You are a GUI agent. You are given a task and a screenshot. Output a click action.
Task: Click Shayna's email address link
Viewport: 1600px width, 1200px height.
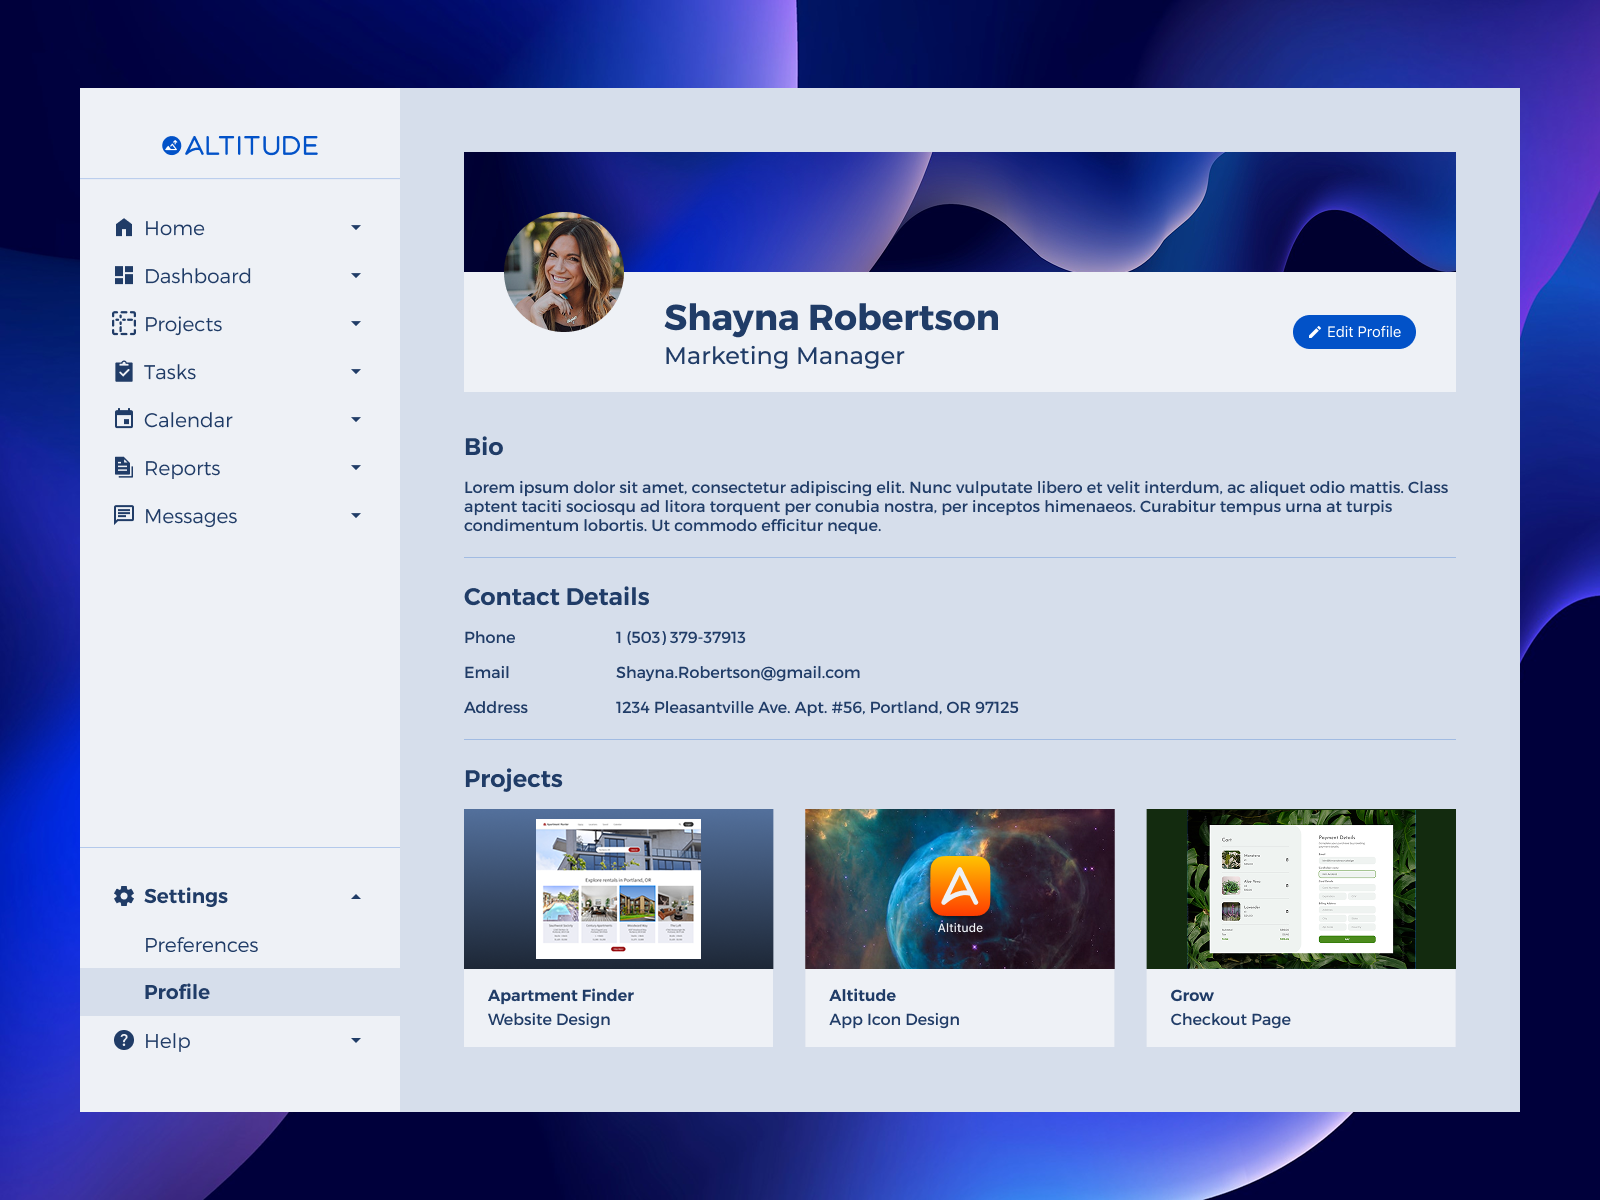tap(737, 672)
